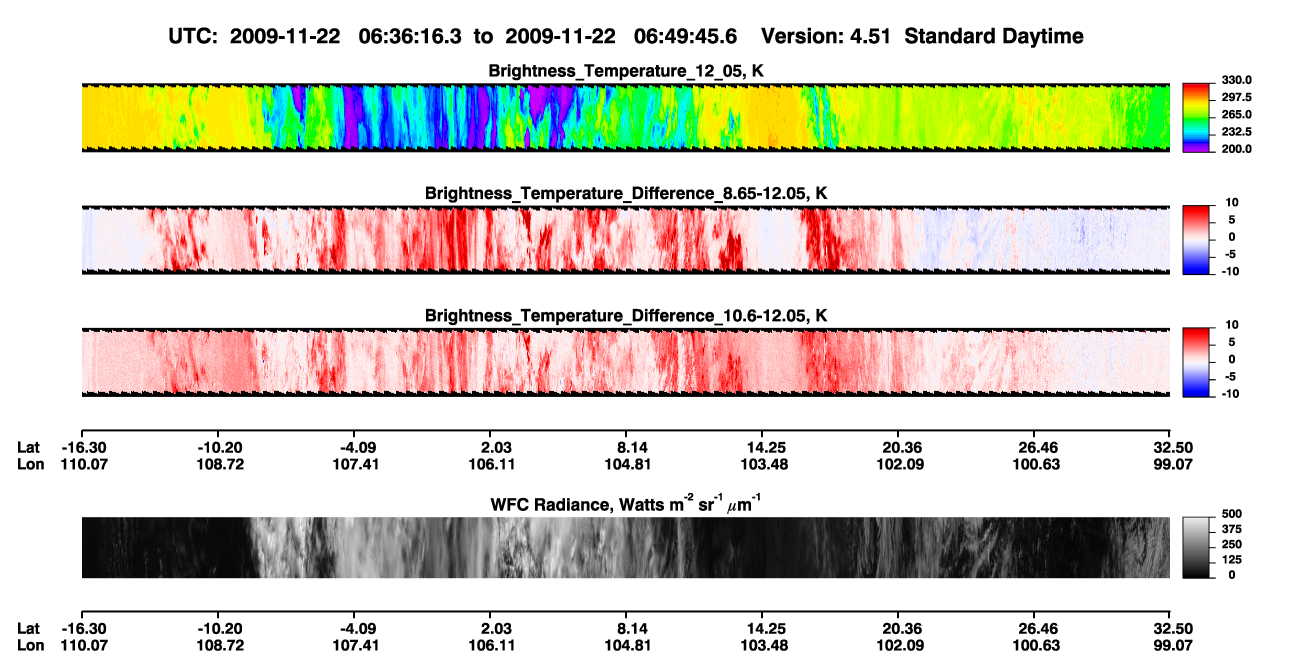The width and height of the screenshot is (1300, 667).
Task: Click the 125 label on the WFC colorbar
Action: point(1230,560)
